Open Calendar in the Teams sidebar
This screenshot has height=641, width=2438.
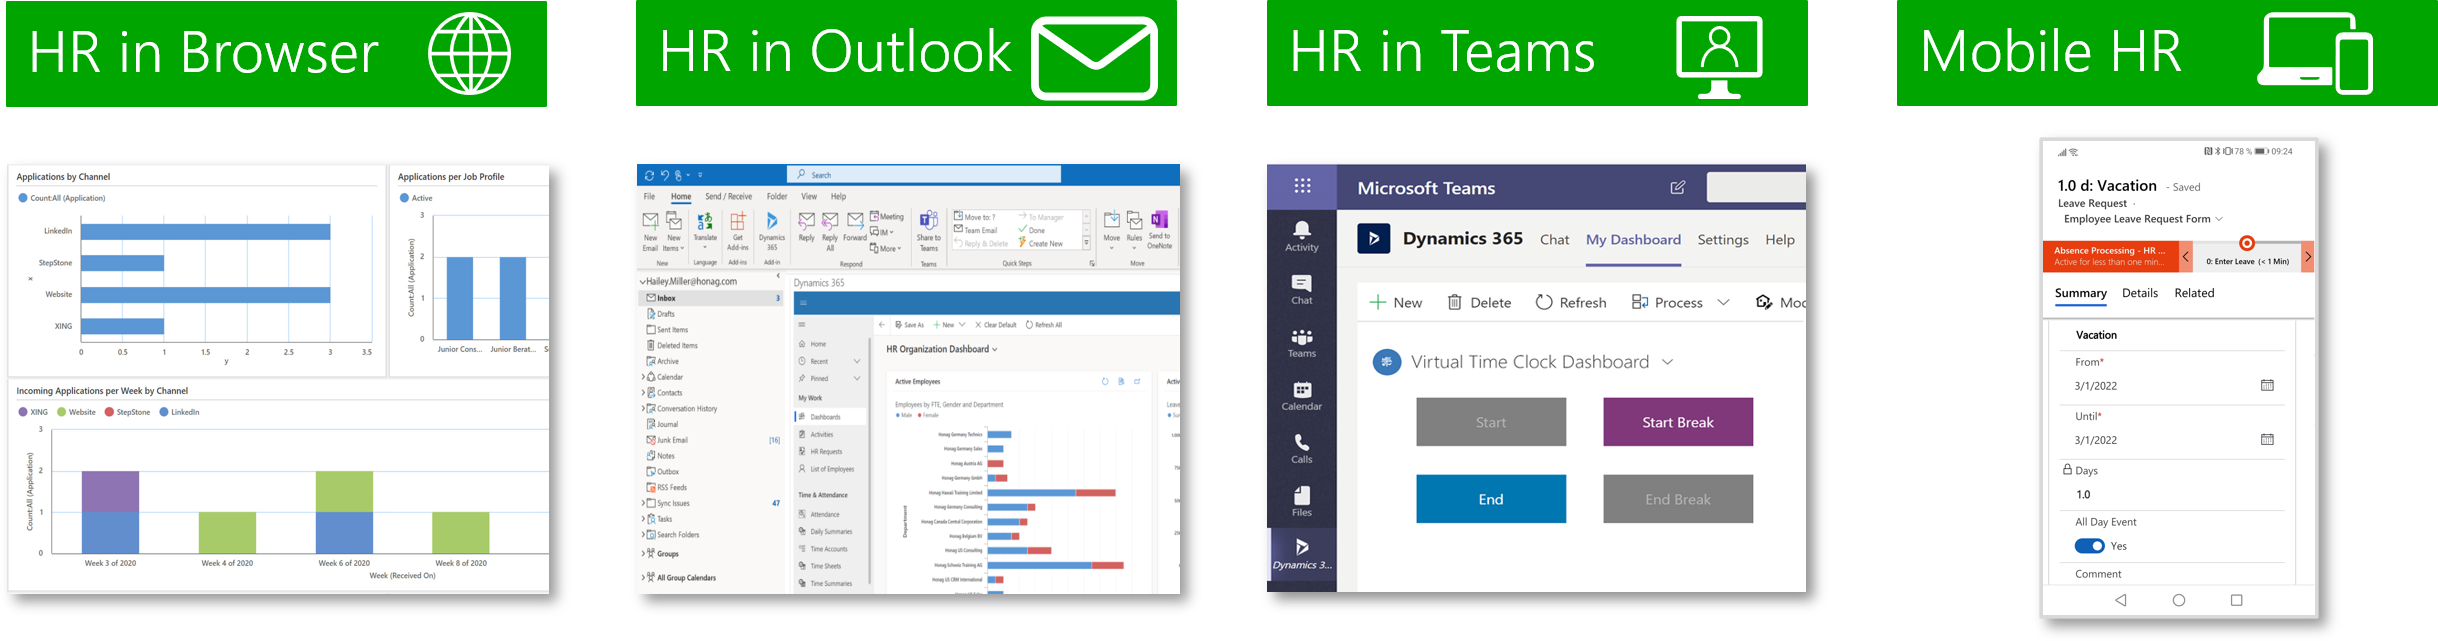coord(1301,395)
